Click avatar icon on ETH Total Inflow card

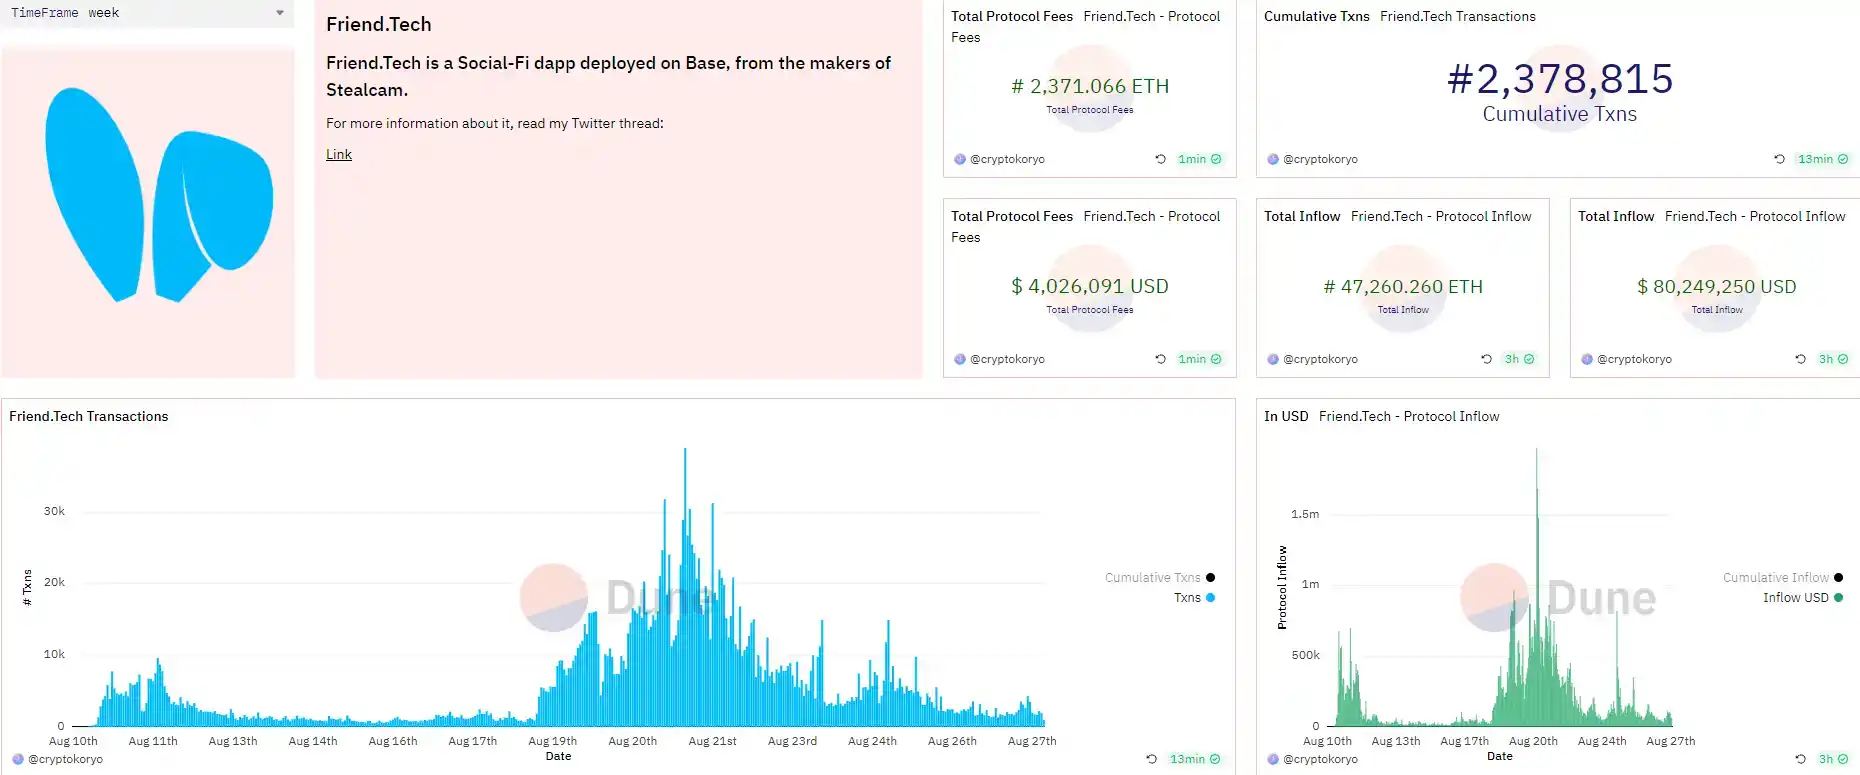(x=1273, y=359)
